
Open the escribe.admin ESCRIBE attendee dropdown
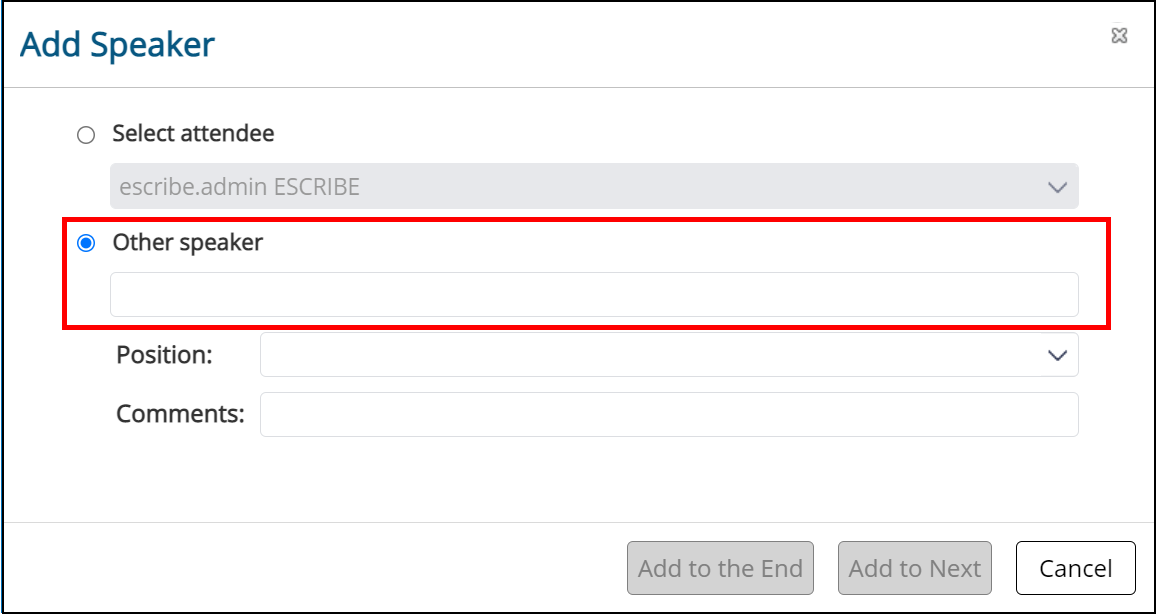pos(594,186)
